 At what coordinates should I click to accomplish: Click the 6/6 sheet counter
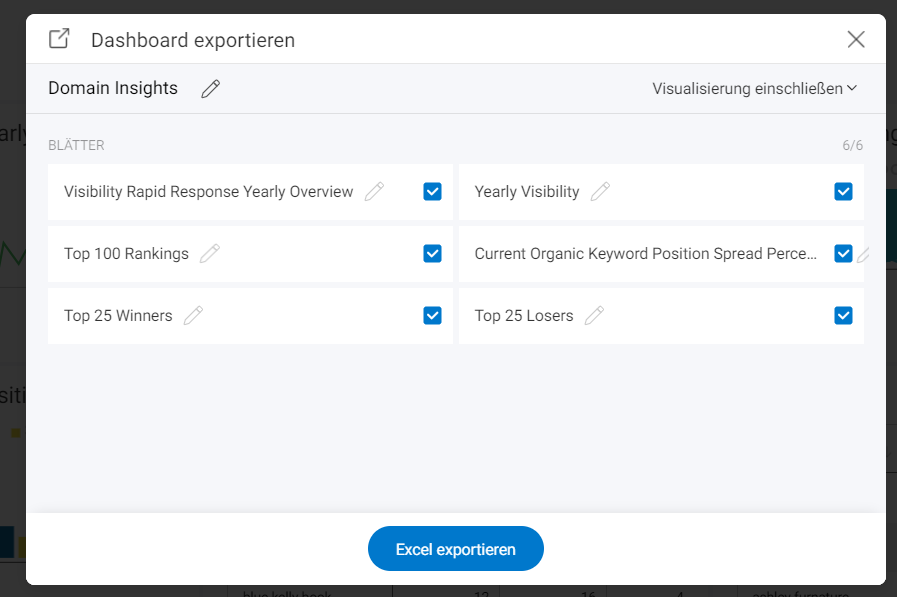852,145
